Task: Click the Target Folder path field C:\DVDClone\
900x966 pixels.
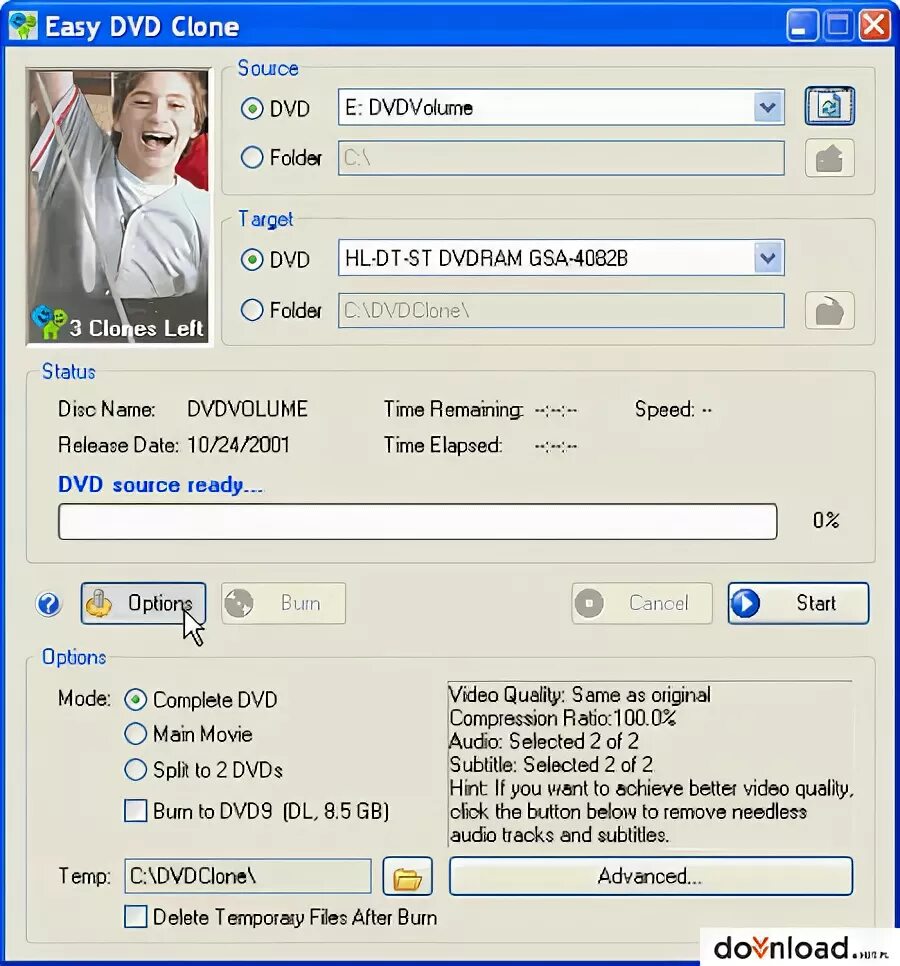Action: [561, 310]
